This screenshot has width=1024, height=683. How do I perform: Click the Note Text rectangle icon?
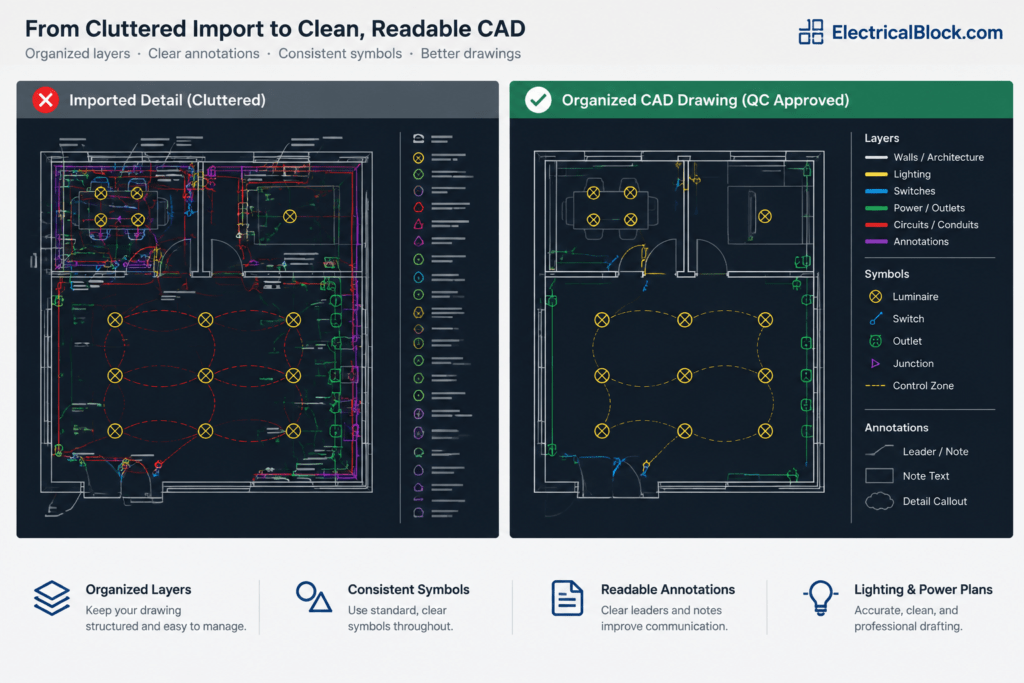(879, 476)
